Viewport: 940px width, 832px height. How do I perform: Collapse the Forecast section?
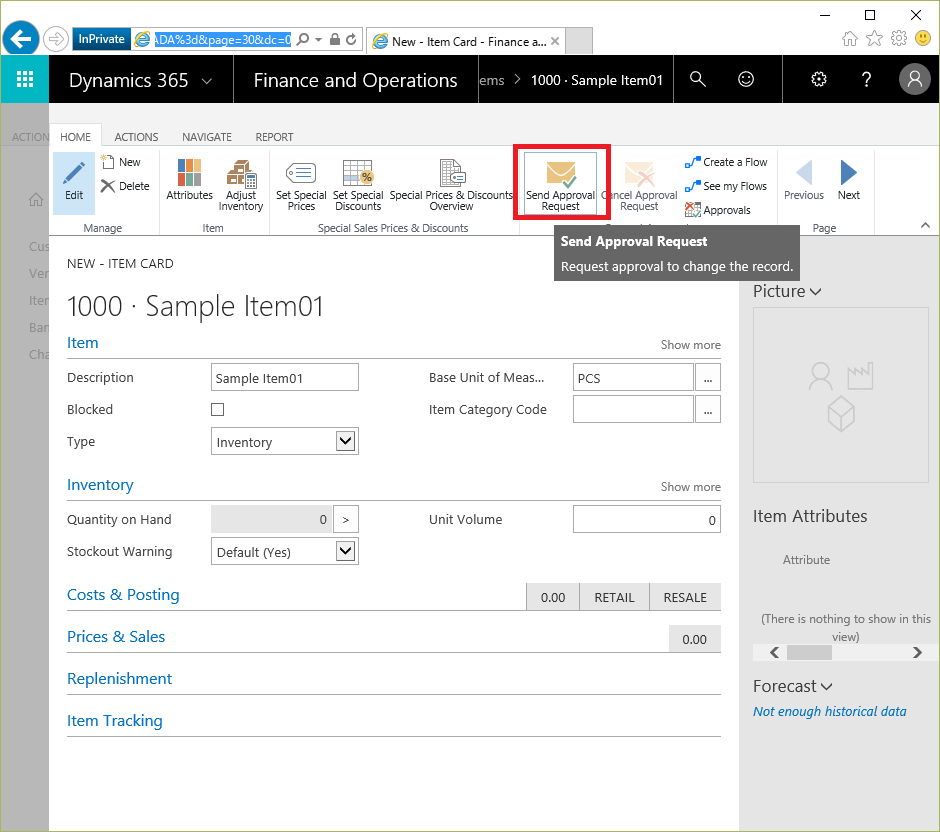[x=826, y=687]
